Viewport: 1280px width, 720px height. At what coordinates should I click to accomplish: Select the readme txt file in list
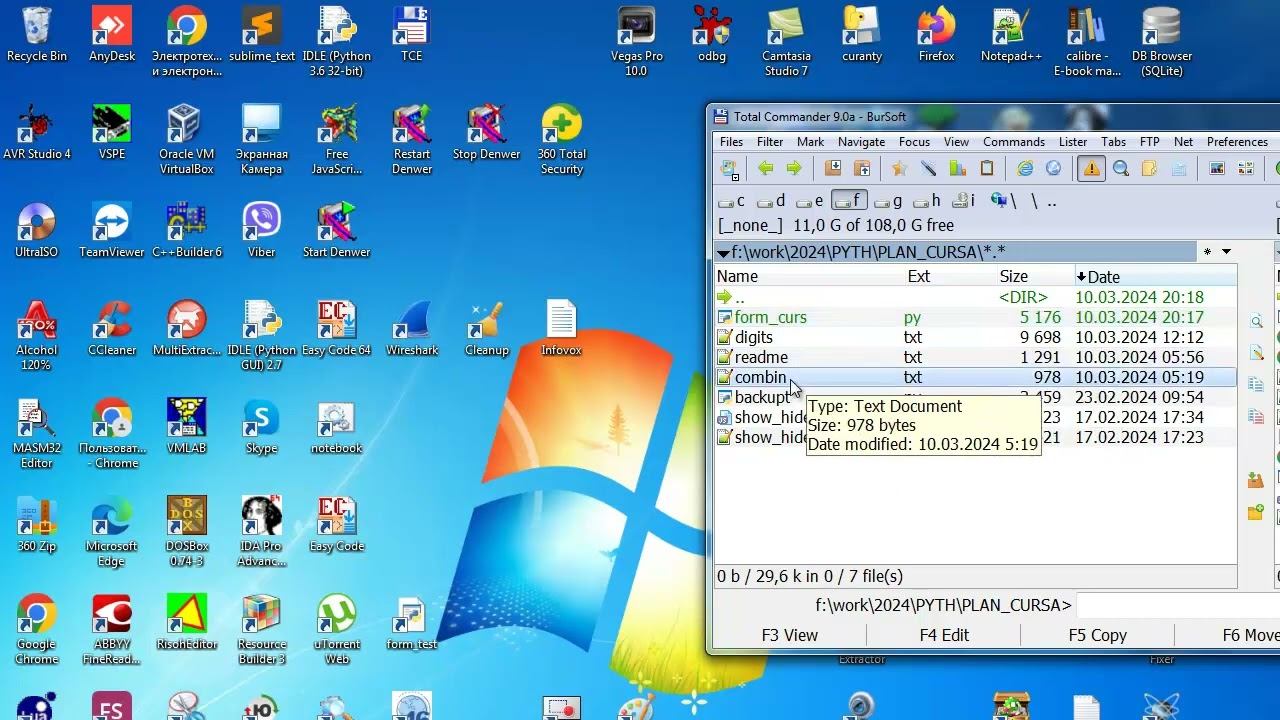[761, 357]
